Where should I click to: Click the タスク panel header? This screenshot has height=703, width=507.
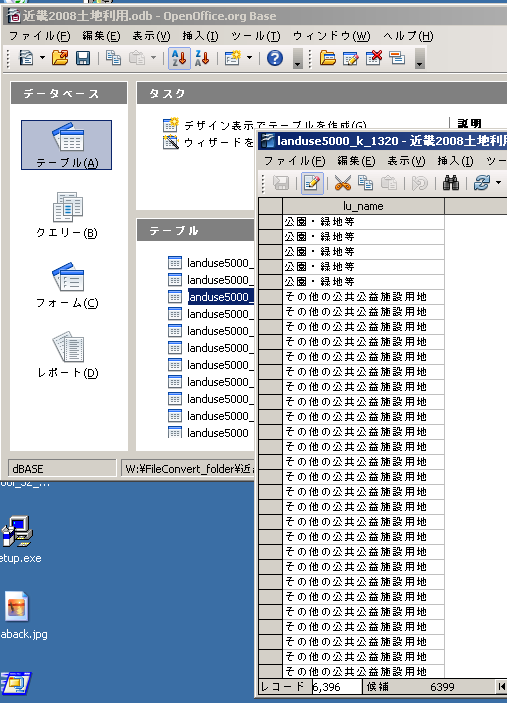(x=322, y=93)
